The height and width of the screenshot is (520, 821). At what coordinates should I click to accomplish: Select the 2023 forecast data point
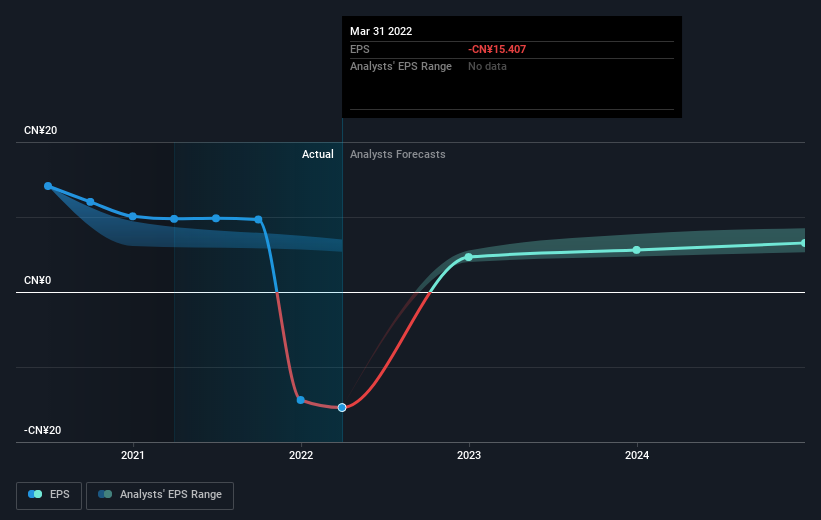pyautogui.click(x=469, y=257)
